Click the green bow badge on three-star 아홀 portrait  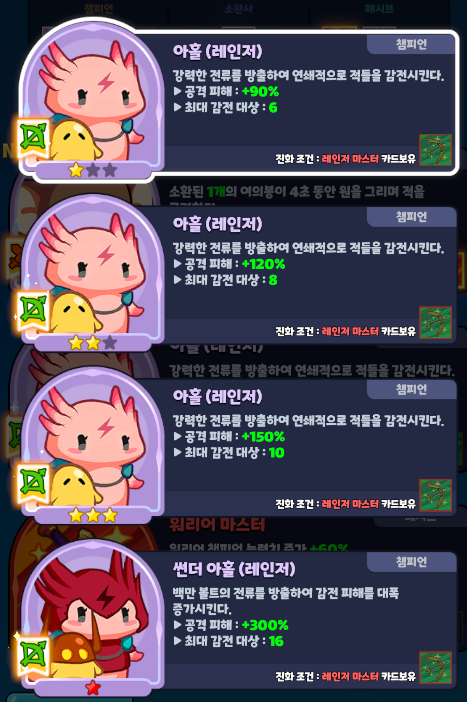click(34, 484)
